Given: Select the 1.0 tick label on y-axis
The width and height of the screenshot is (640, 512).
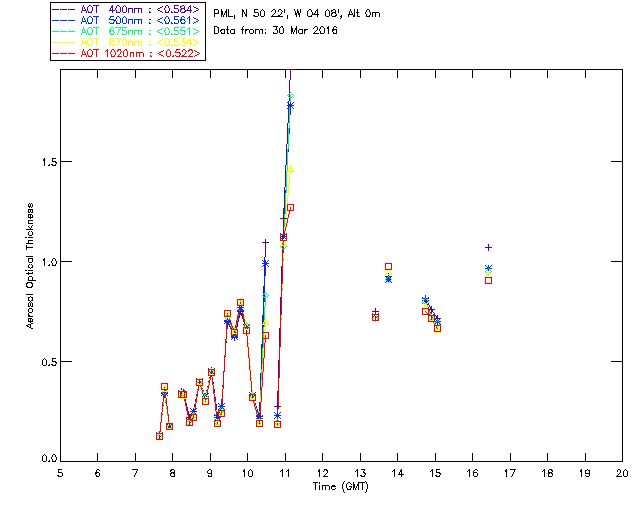Looking at the screenshot, I should [45, 262].
